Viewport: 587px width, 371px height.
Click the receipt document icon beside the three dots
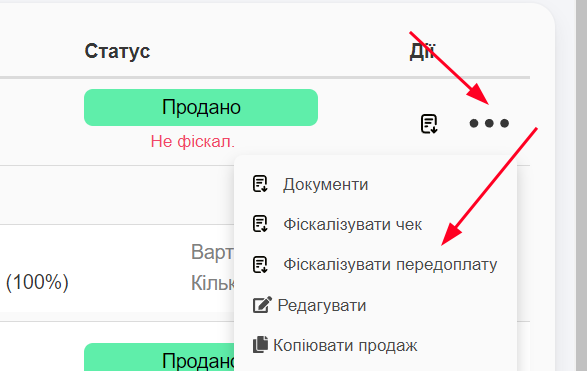point(429,124)
